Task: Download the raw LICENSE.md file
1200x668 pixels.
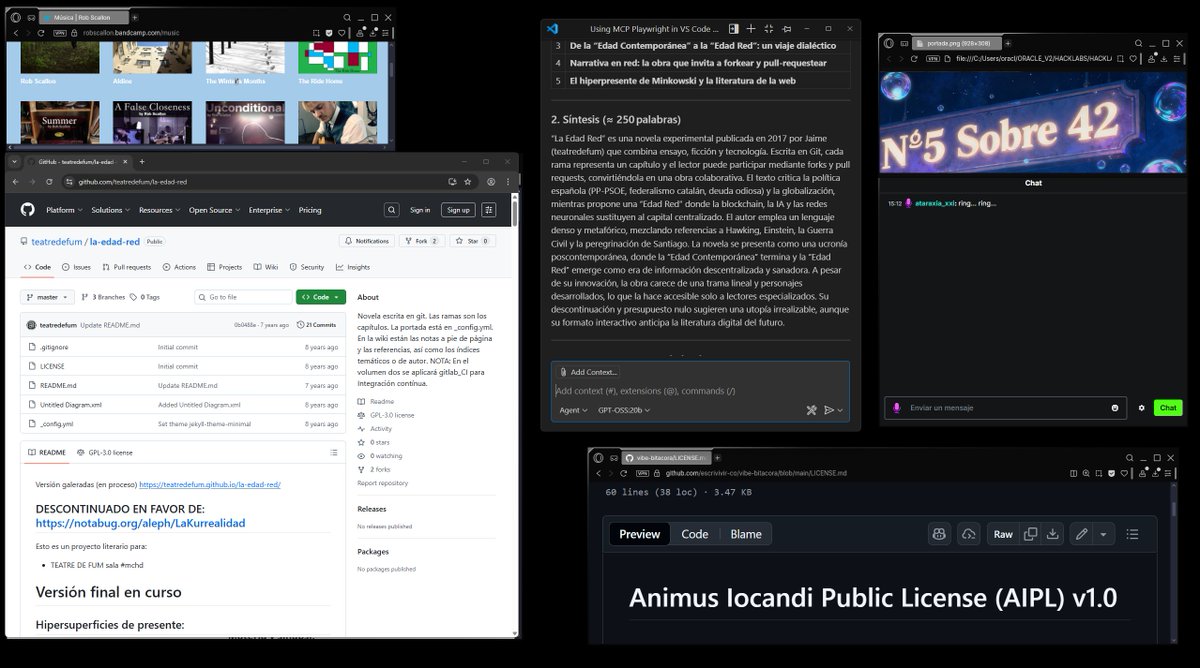Action: pos(1052,534)
